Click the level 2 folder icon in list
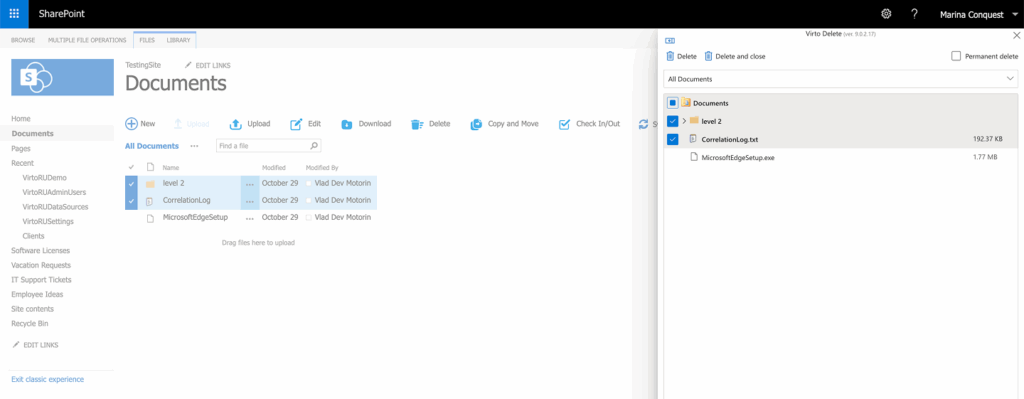Image resolution: width=1024 pixels, height=399 pixels. tap(150, 184)
